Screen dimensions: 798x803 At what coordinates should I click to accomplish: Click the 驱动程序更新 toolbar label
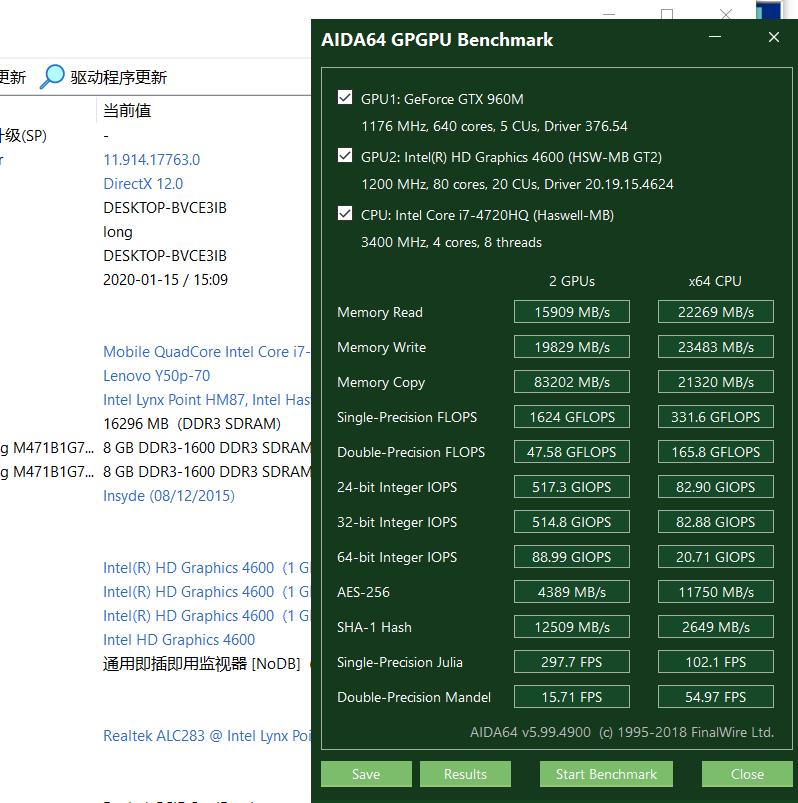tap(119, 77)
